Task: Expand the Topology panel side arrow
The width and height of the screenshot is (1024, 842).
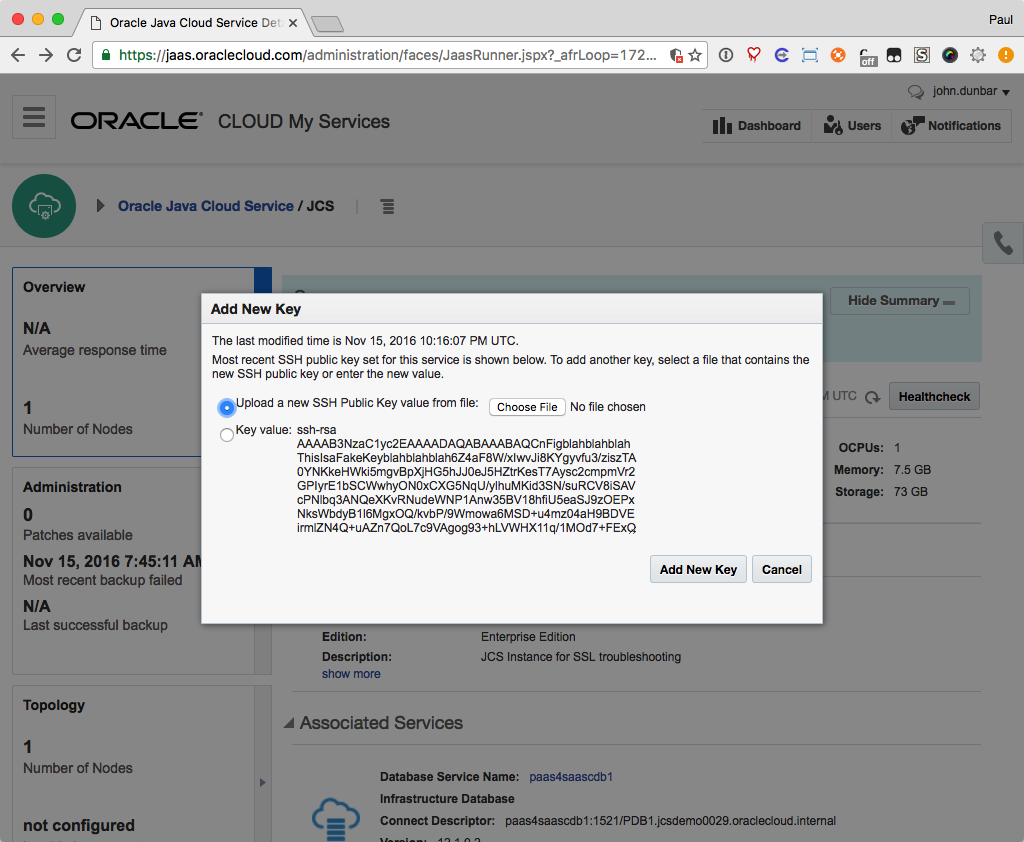Action: click(x=263, y=782)
